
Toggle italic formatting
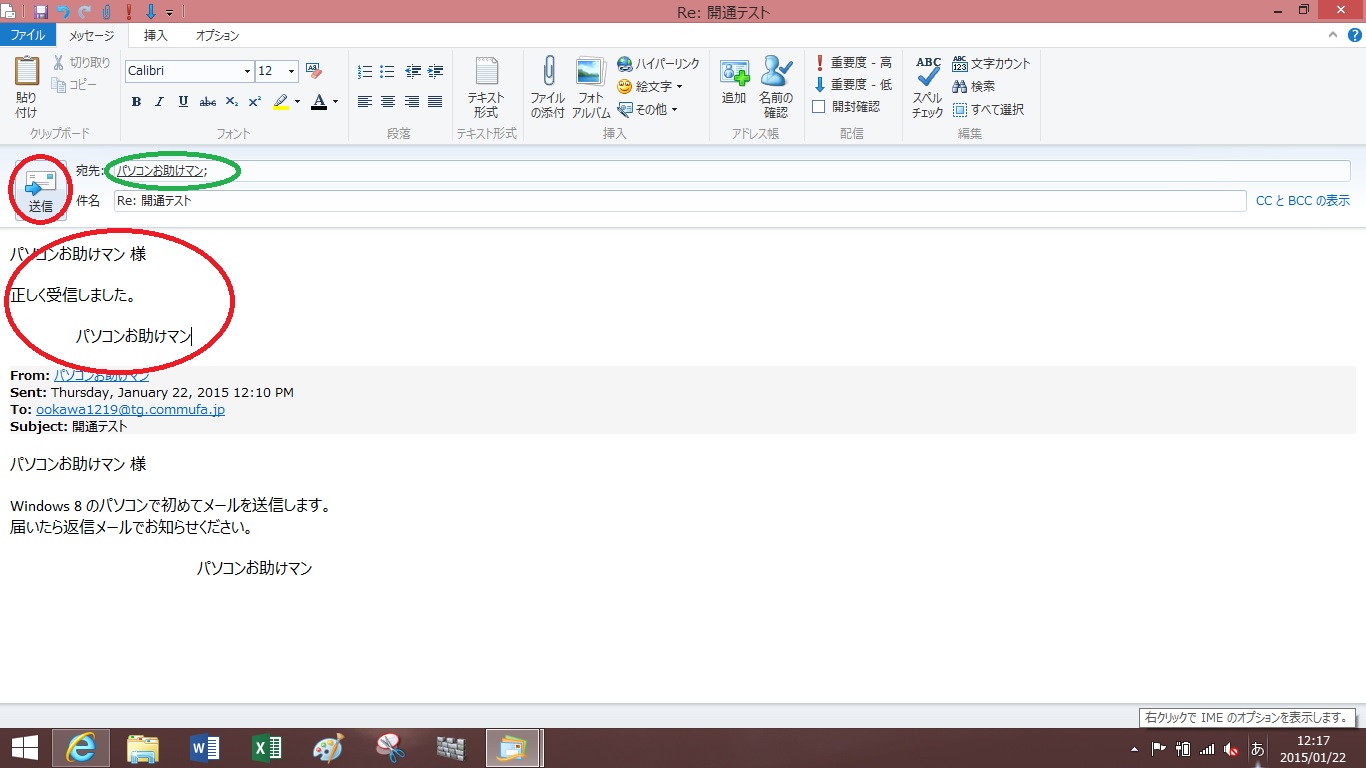click(160, 101)
